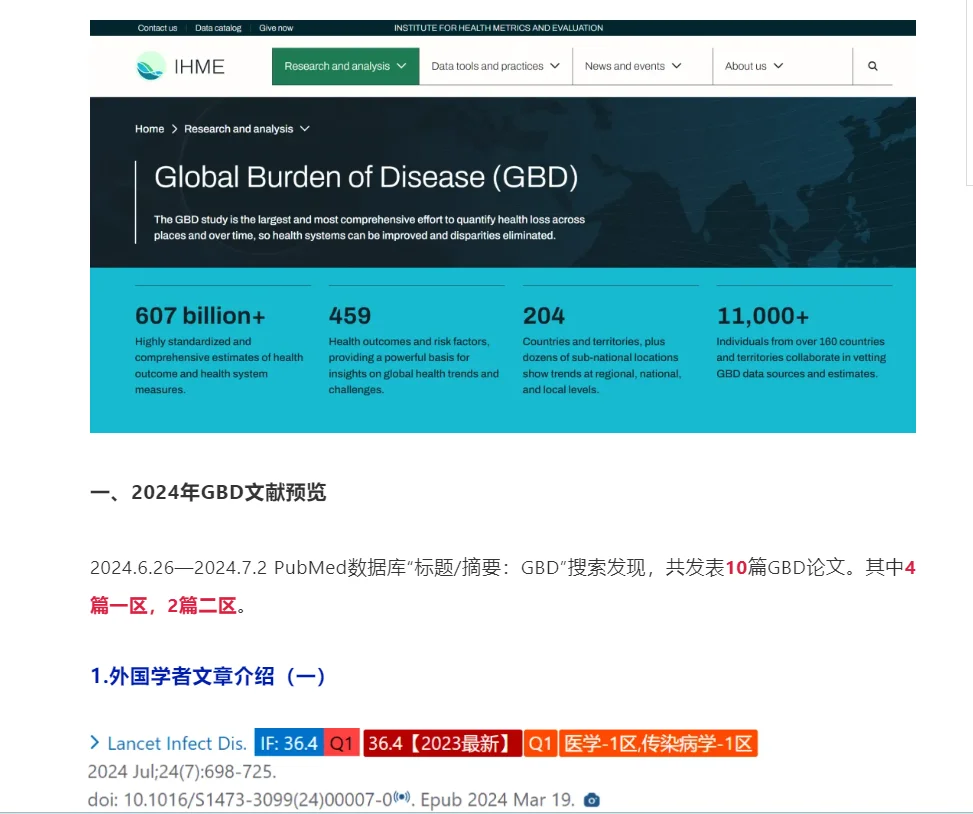Screen dimensions: 973x814
Task: Open the Data catalog link
Action: click(x=218, y=28)
